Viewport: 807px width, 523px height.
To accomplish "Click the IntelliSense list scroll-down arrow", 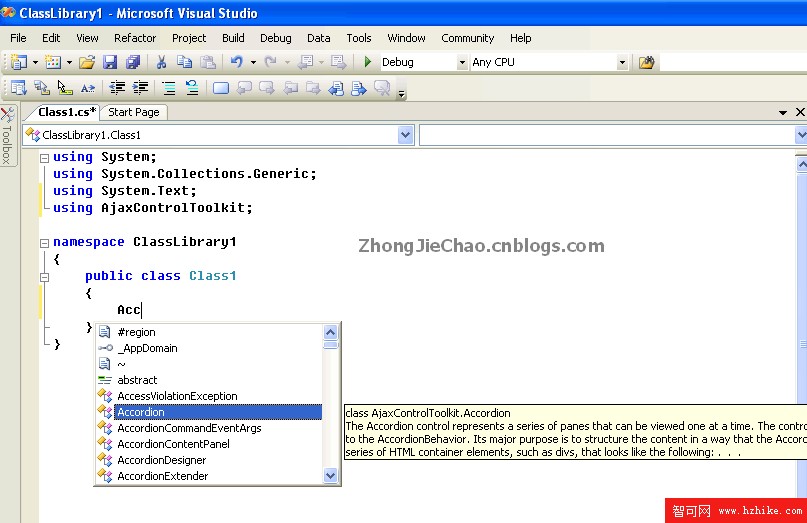I will tap(331, 477).
